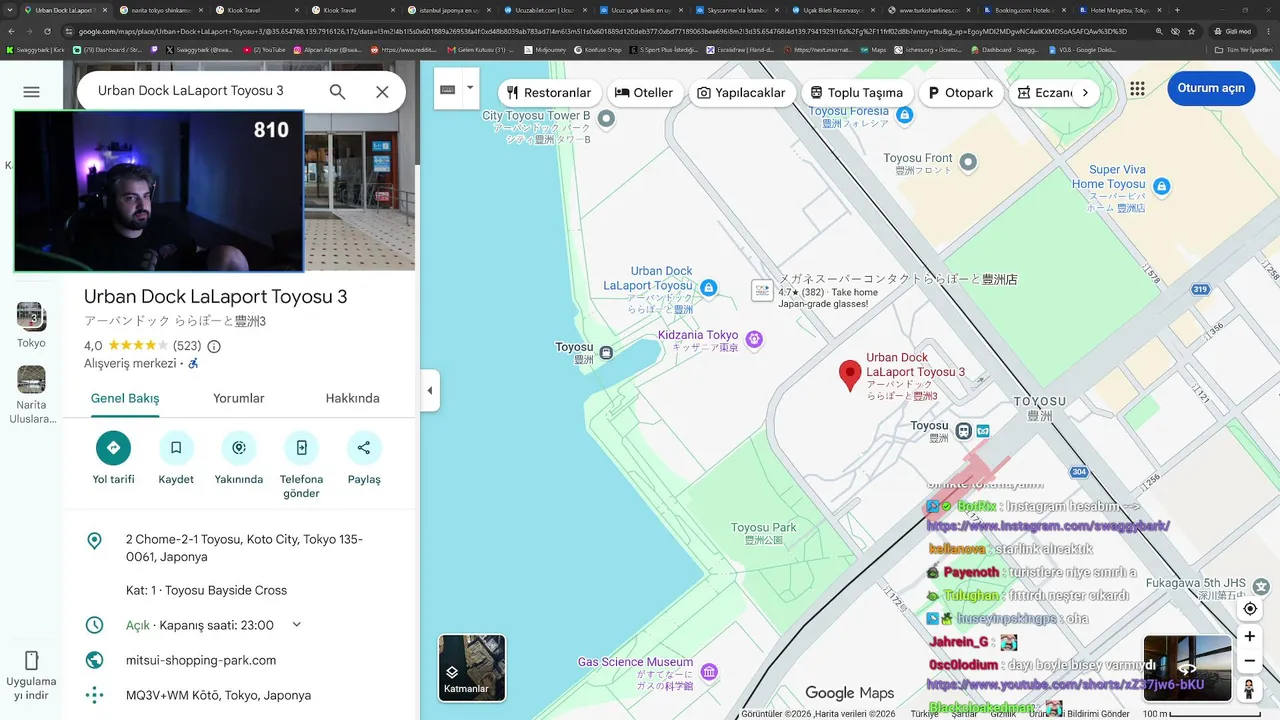Click the Kidzania Tokyo map marker

(x=755, y=340)
